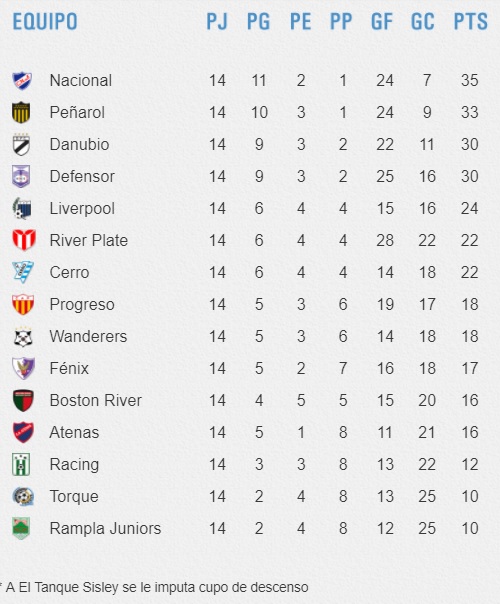Click the Boston River red-green shield
This screenshot has height=604, width=500.
[23, 400]
